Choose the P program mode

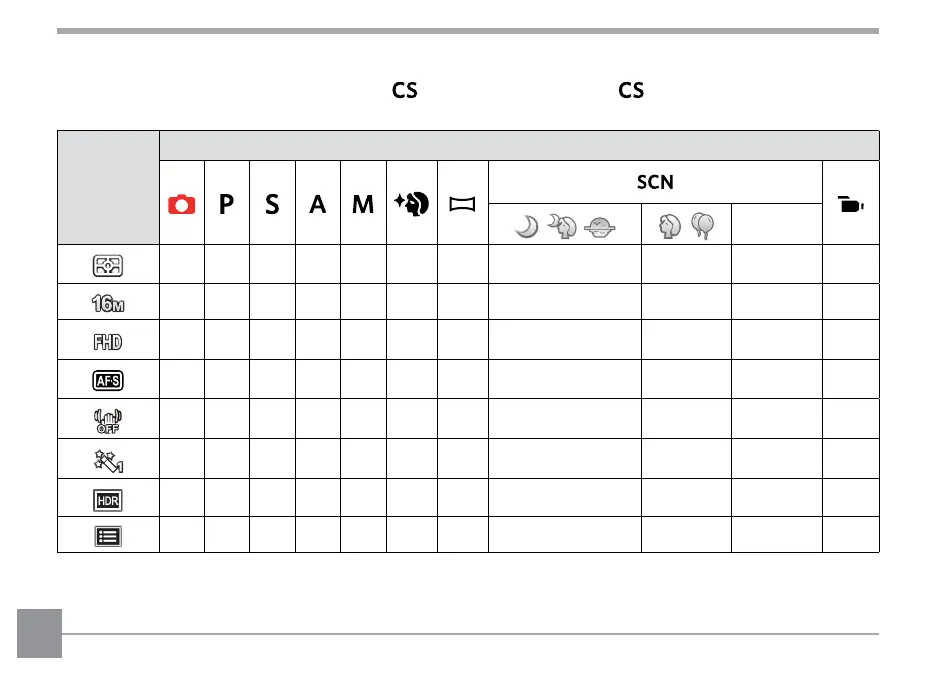(228, 204)
